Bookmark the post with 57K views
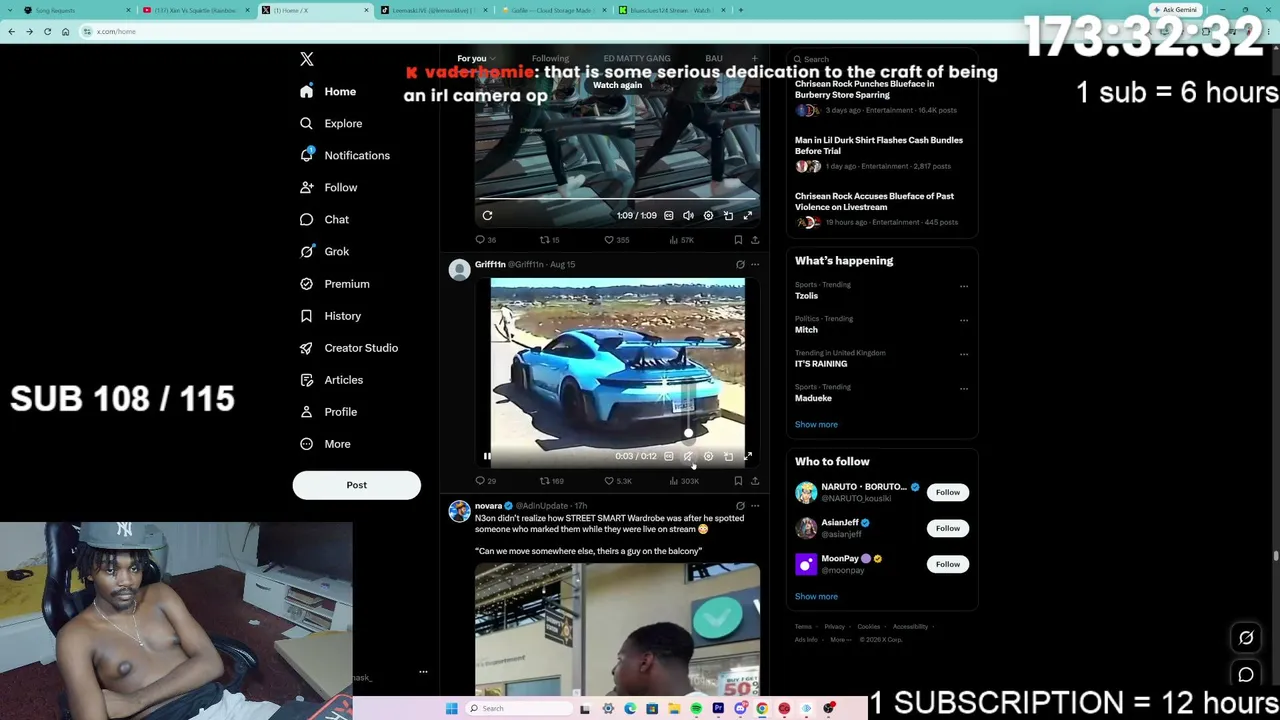 (x=738, y=240)
